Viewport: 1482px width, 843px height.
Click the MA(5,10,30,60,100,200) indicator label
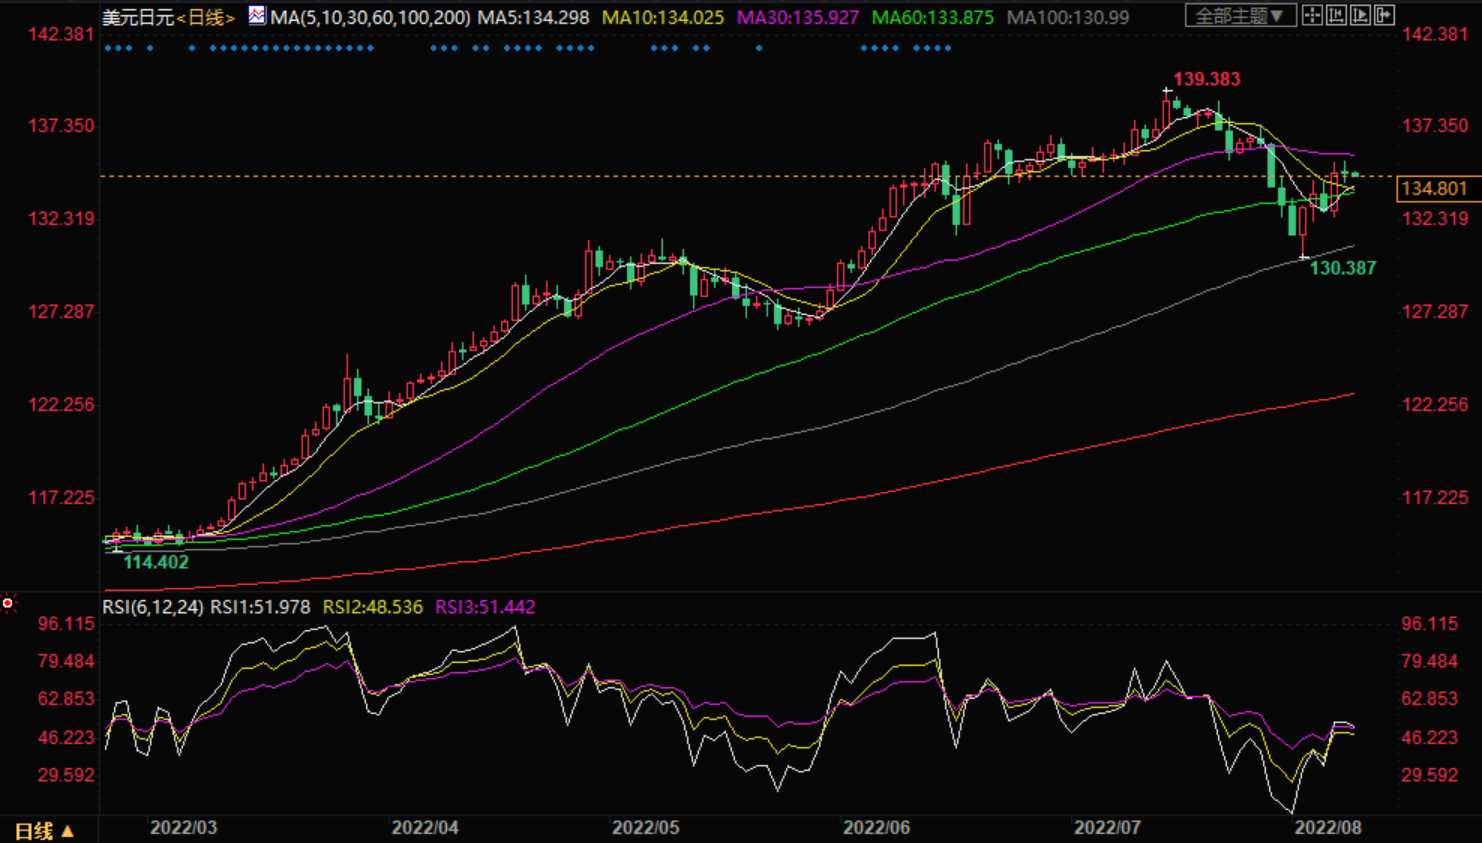(370, 17)
